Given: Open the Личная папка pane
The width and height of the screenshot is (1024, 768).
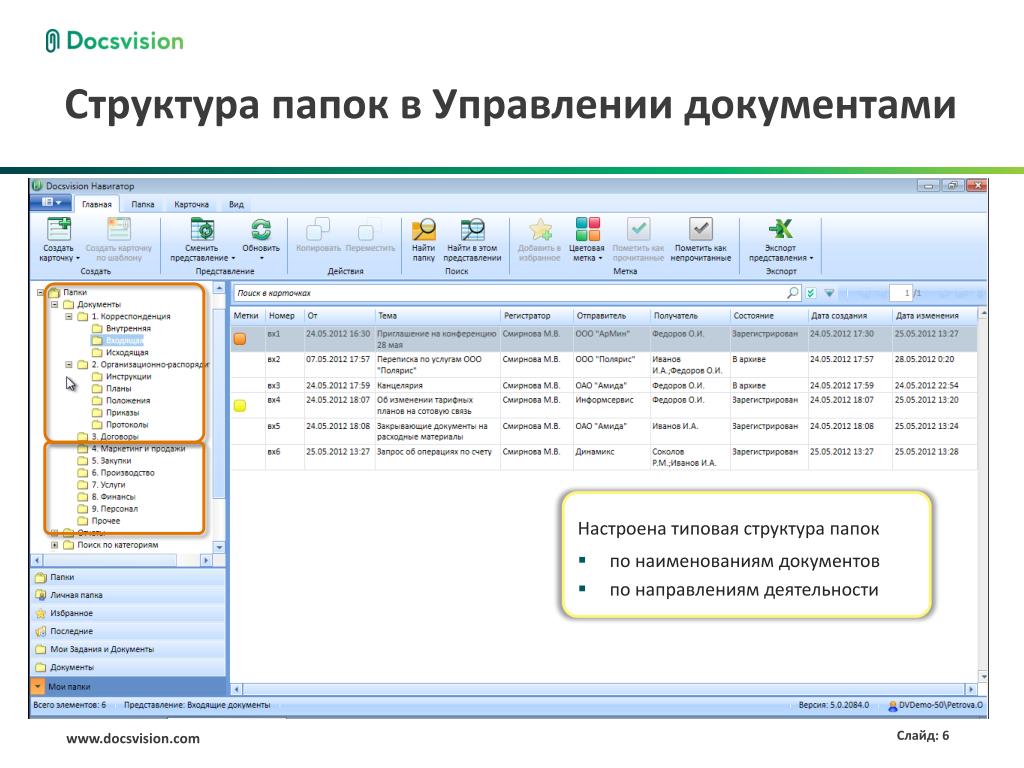Looking at the screenshot, I should click(x=129, y=595).
